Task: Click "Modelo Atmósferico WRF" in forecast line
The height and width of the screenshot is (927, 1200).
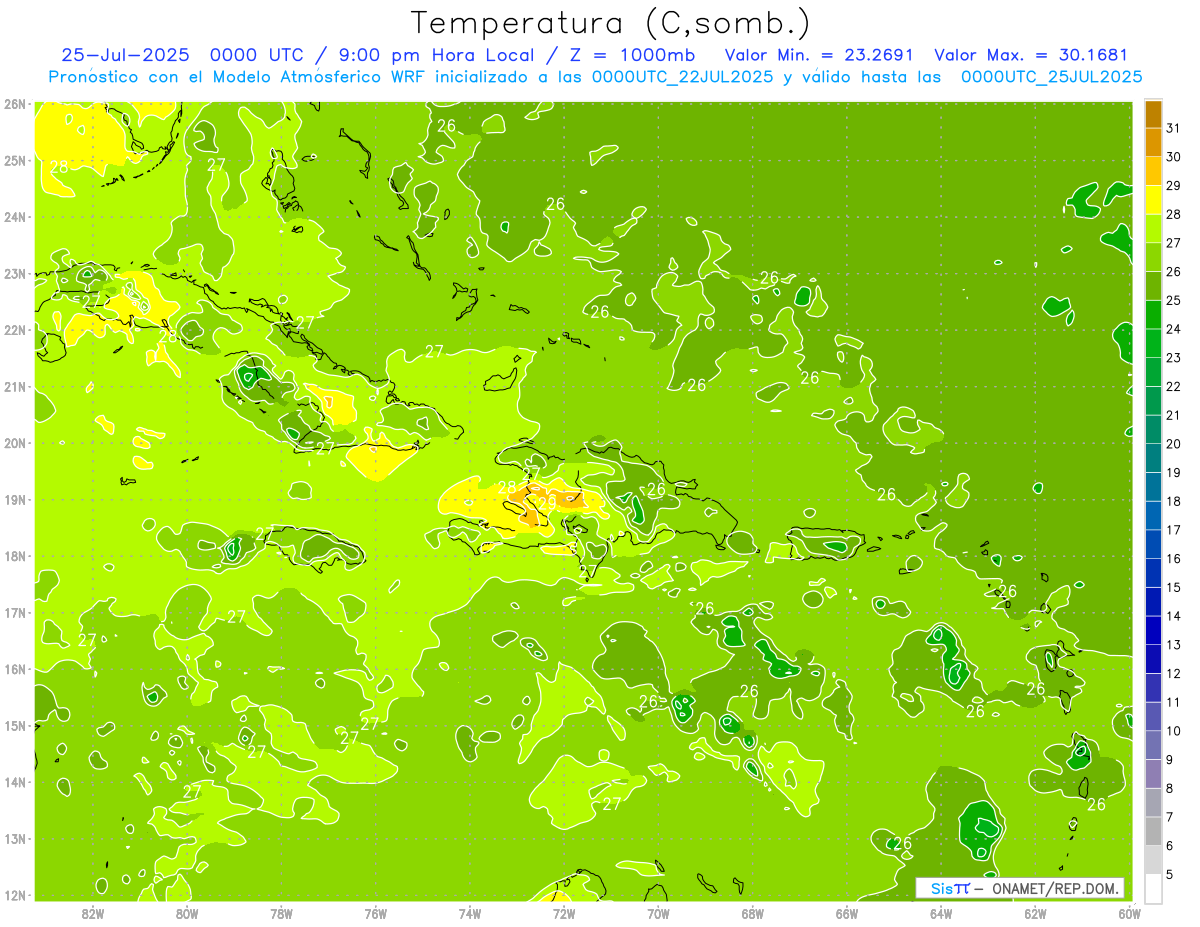Action: 318,77
